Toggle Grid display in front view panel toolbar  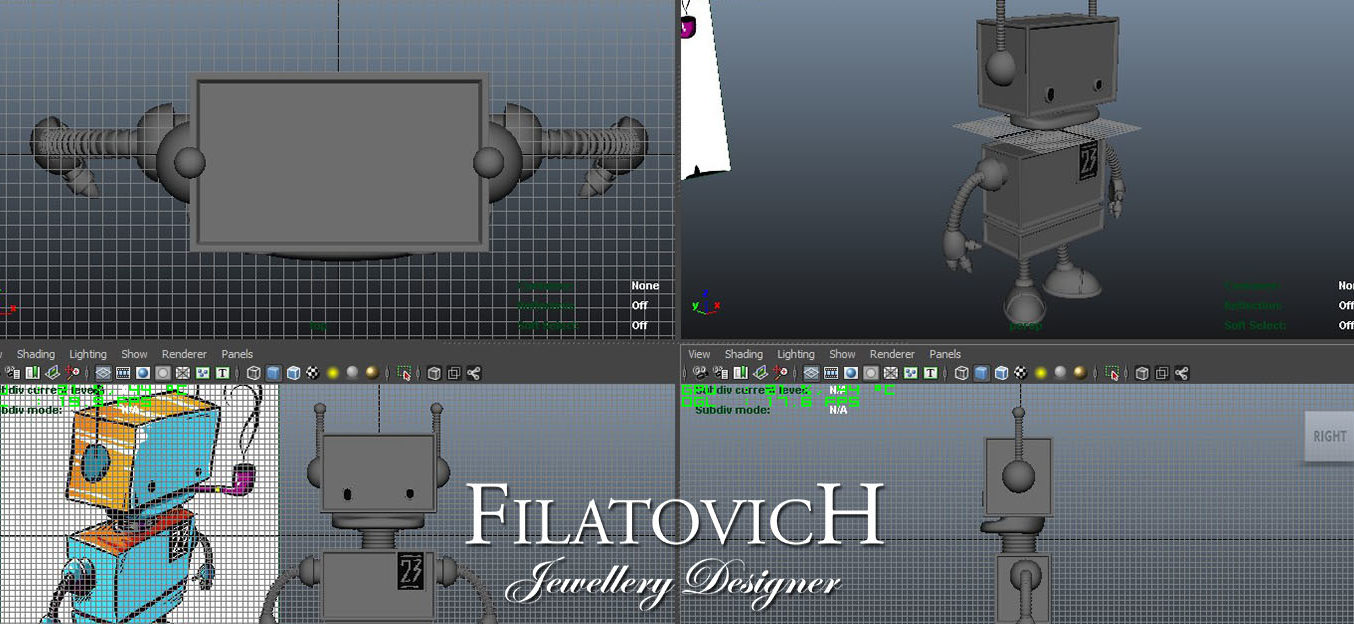click(103, 373)
